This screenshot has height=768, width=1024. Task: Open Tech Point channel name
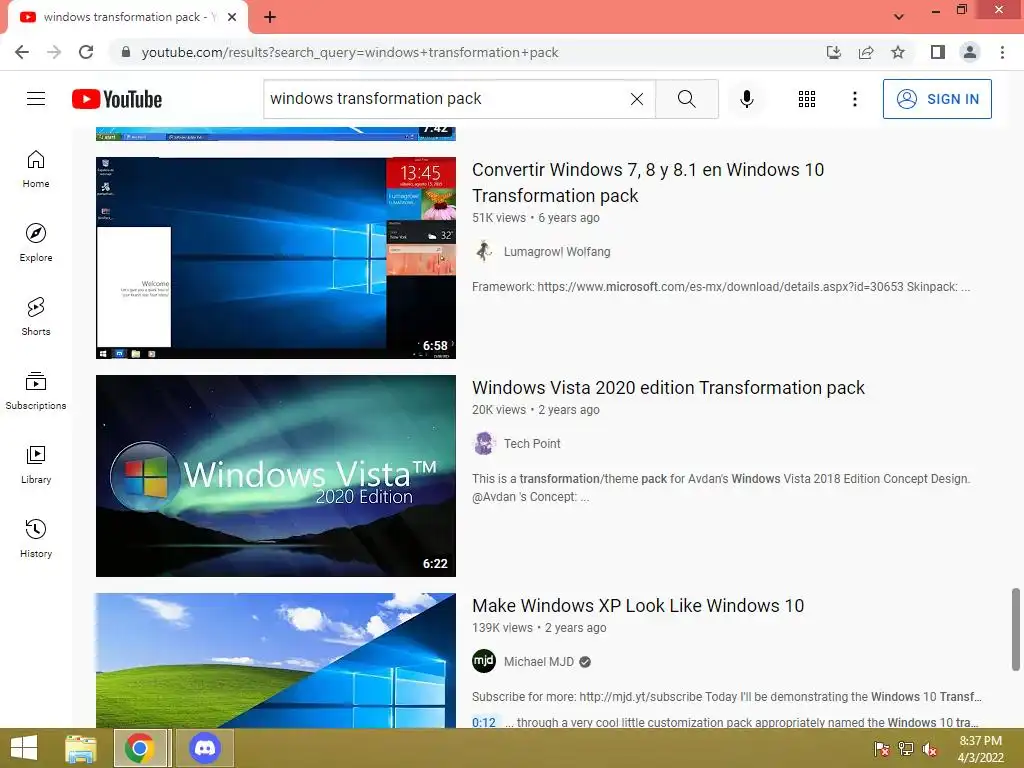(532, 443)
